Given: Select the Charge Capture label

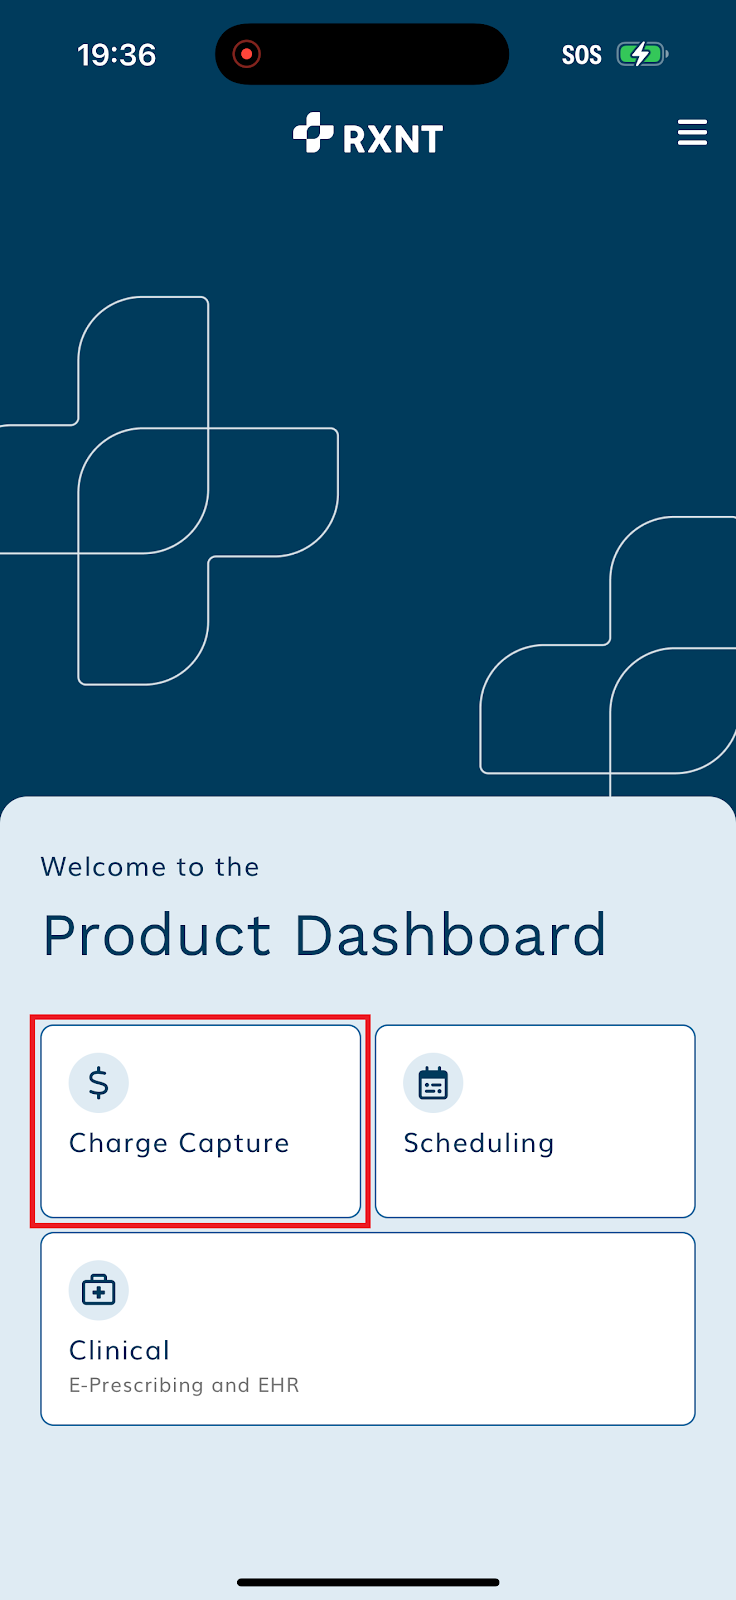Looking at the screenshot, I should (179, 1143).
